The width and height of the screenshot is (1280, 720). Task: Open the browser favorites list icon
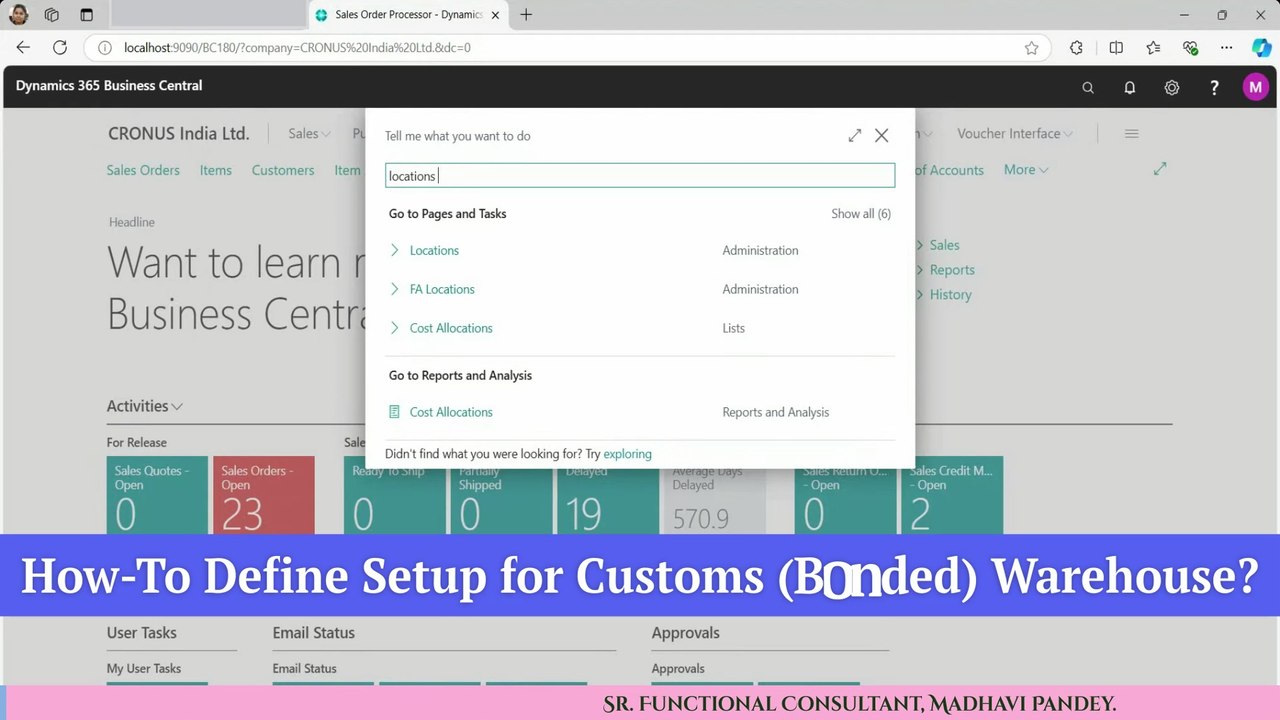[x=1153, y=47]
